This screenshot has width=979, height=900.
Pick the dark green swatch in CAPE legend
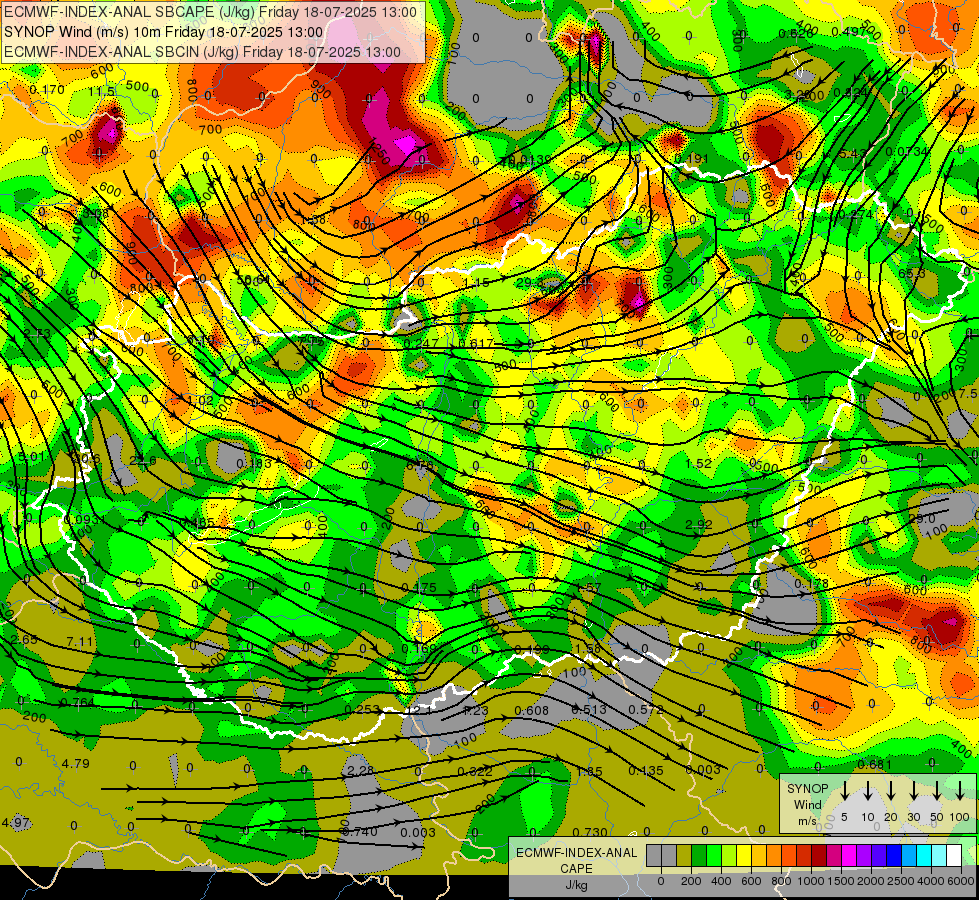coord(699,856)
